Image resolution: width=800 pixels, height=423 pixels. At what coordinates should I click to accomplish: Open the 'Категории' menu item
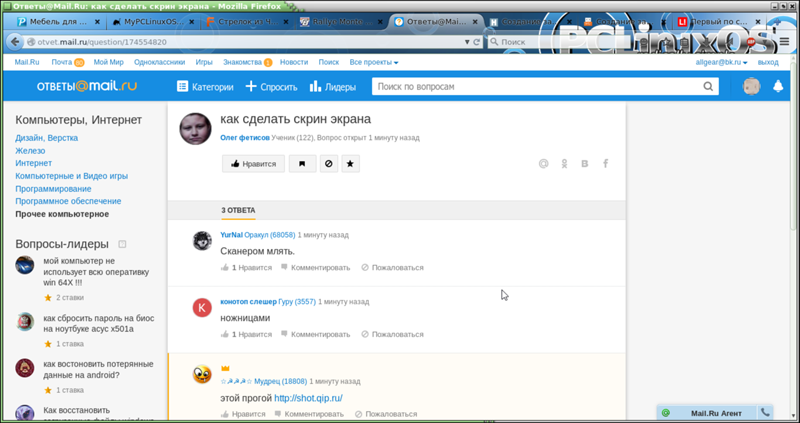(205, 87)
